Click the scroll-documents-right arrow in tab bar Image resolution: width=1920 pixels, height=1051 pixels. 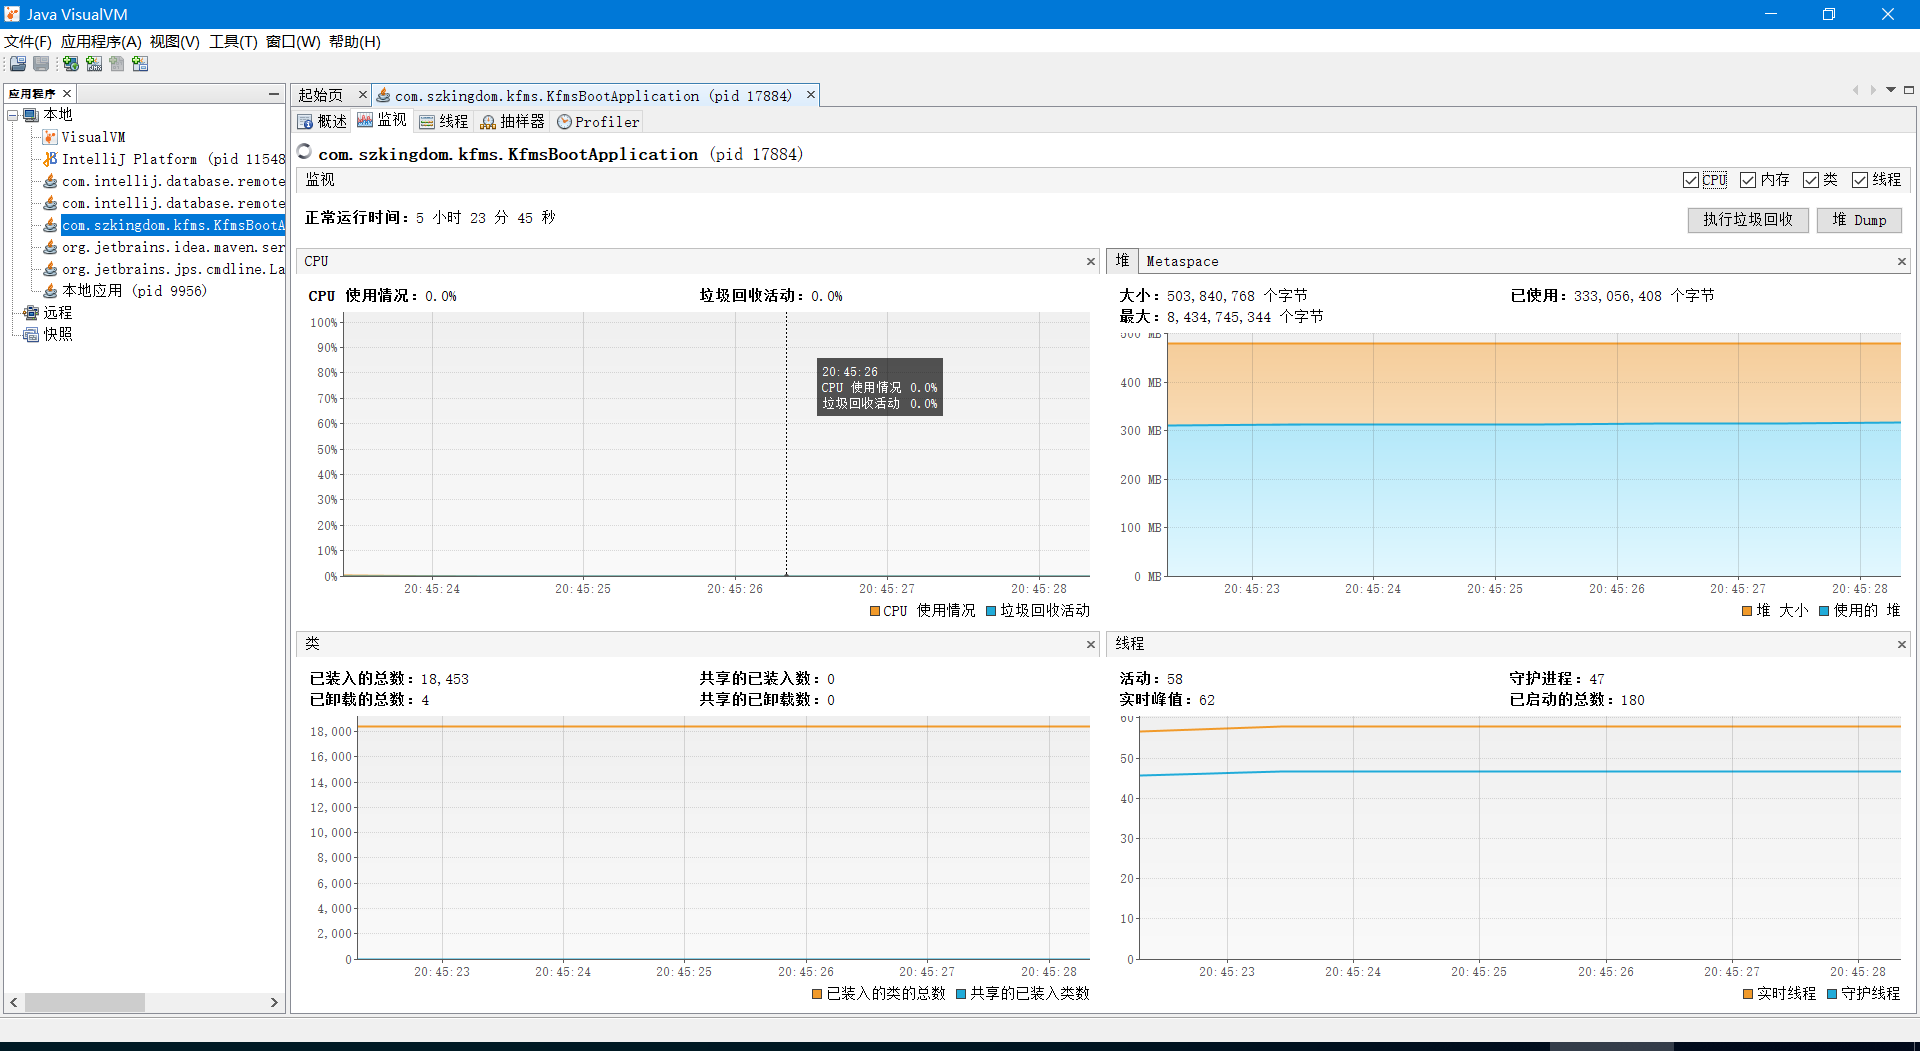coord(1873,90)
